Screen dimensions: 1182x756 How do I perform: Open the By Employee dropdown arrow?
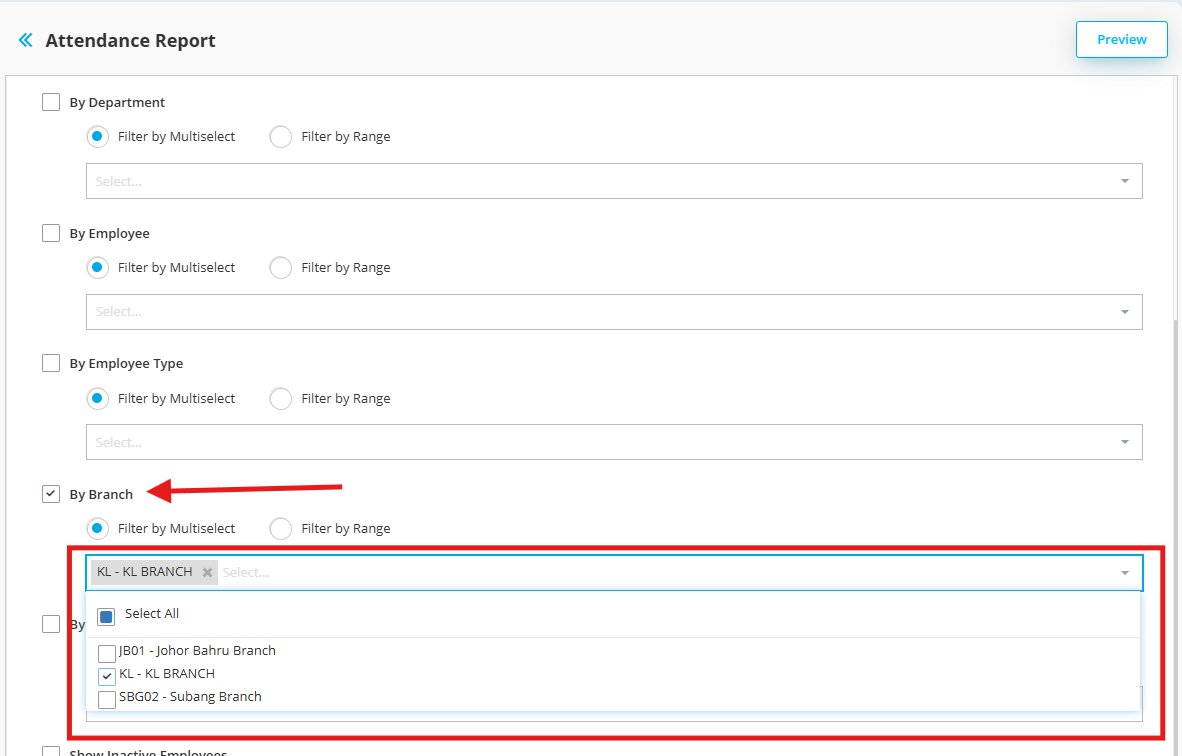[x=1125, y=311]
